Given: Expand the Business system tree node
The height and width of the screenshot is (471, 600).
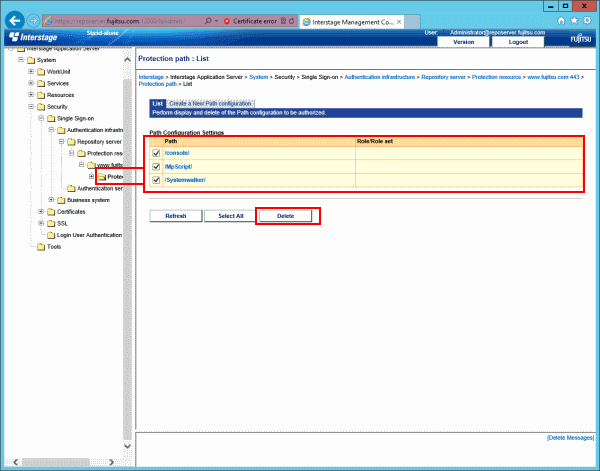Looking at the screenshot, I should tap(51, 200).
